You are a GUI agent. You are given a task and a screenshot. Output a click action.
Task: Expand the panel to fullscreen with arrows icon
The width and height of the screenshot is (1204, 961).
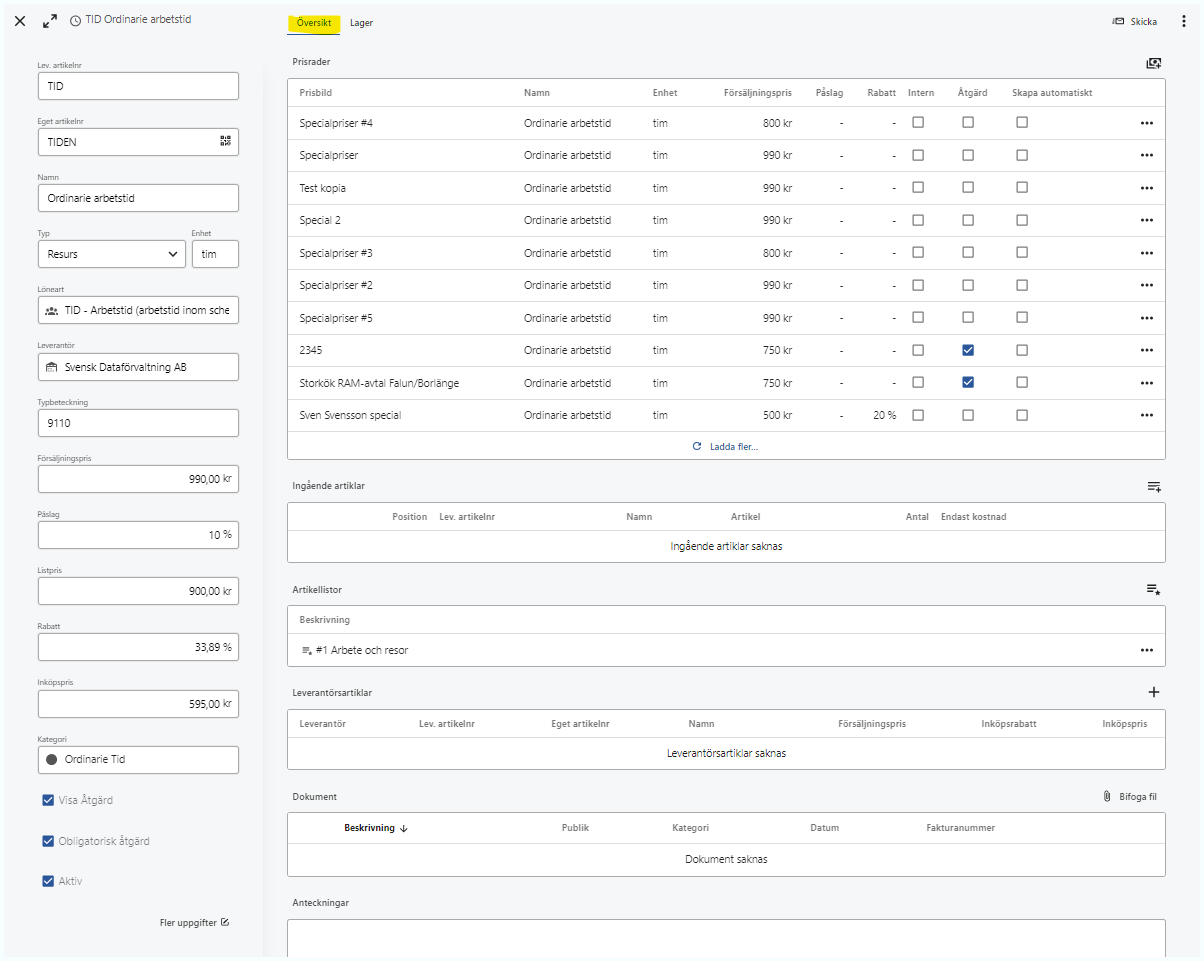(50, 21)
